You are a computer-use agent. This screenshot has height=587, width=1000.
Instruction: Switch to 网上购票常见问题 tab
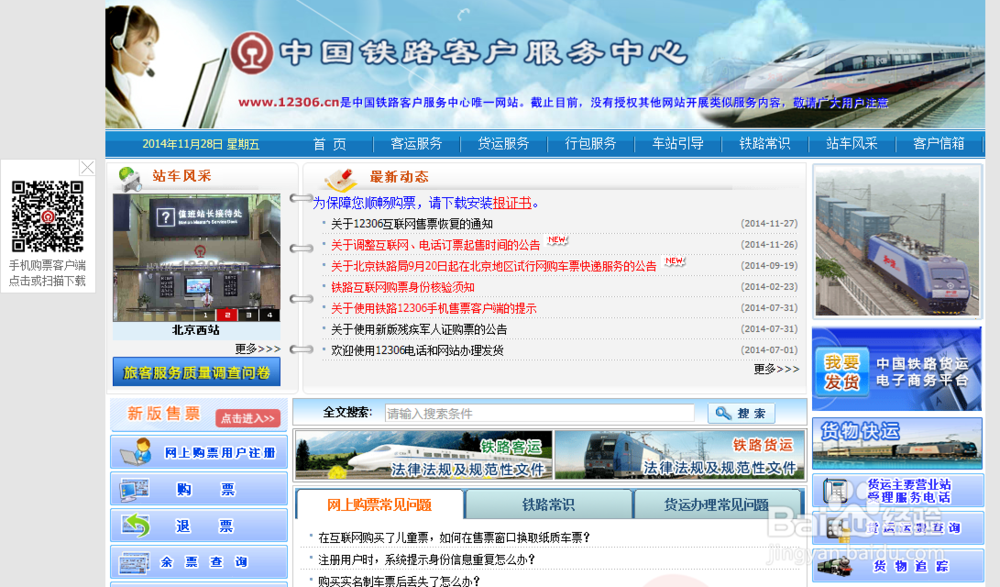point(379,505)
